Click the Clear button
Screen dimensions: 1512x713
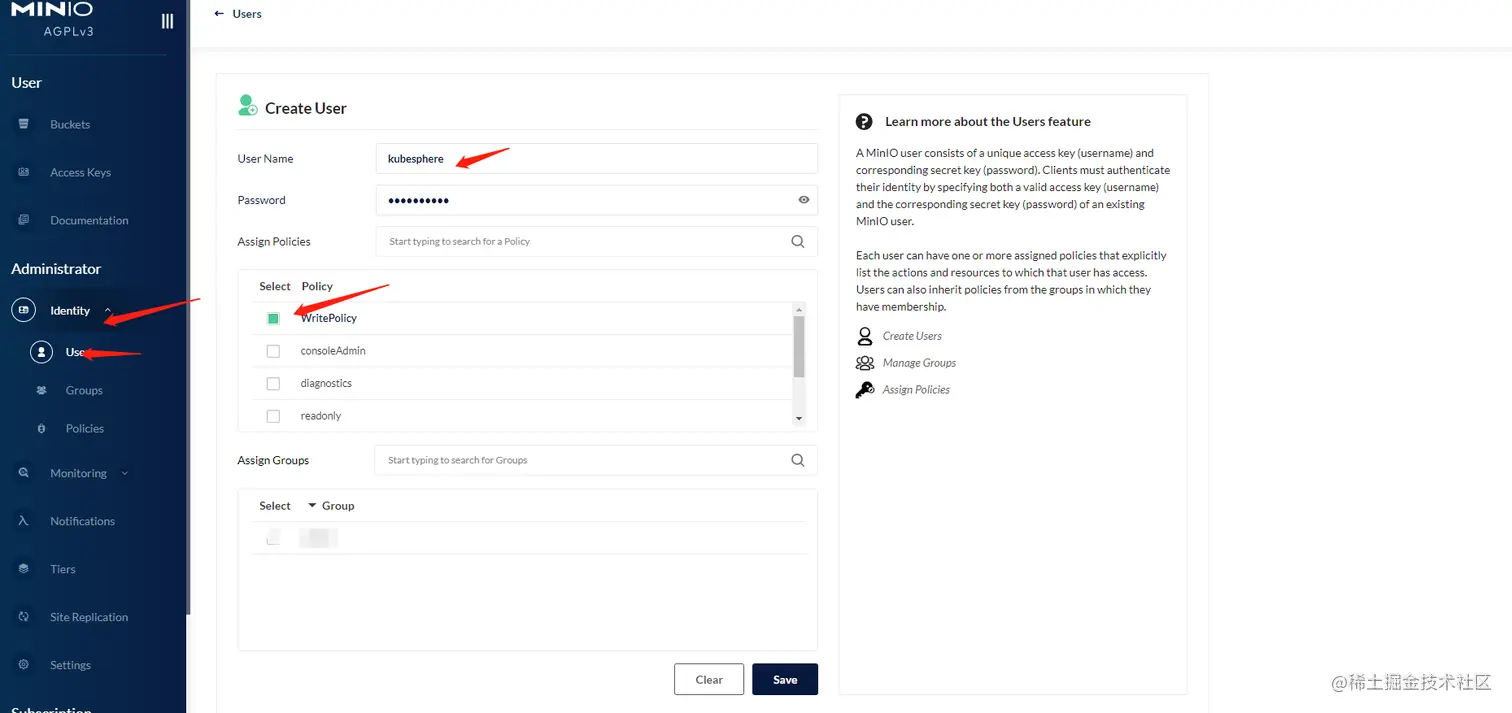709,679
